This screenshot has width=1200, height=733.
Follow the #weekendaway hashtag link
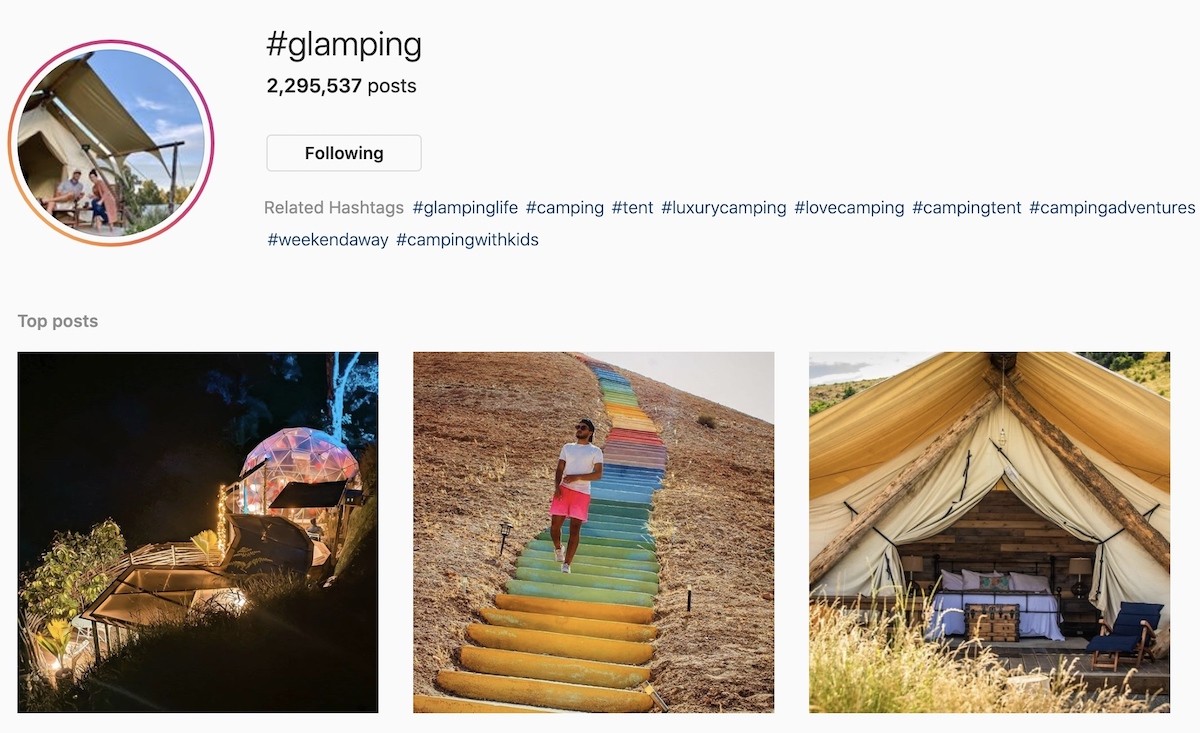328,240
